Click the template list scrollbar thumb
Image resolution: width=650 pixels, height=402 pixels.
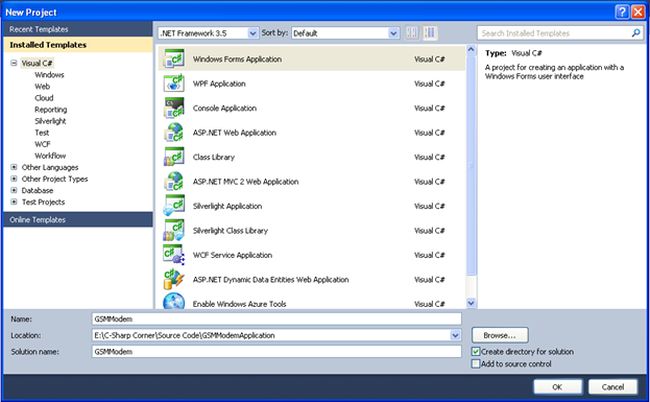[x=471, y=165]
